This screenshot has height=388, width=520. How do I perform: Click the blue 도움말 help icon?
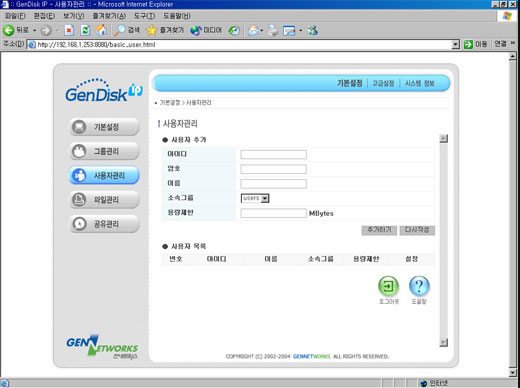[x=419, y=286]
